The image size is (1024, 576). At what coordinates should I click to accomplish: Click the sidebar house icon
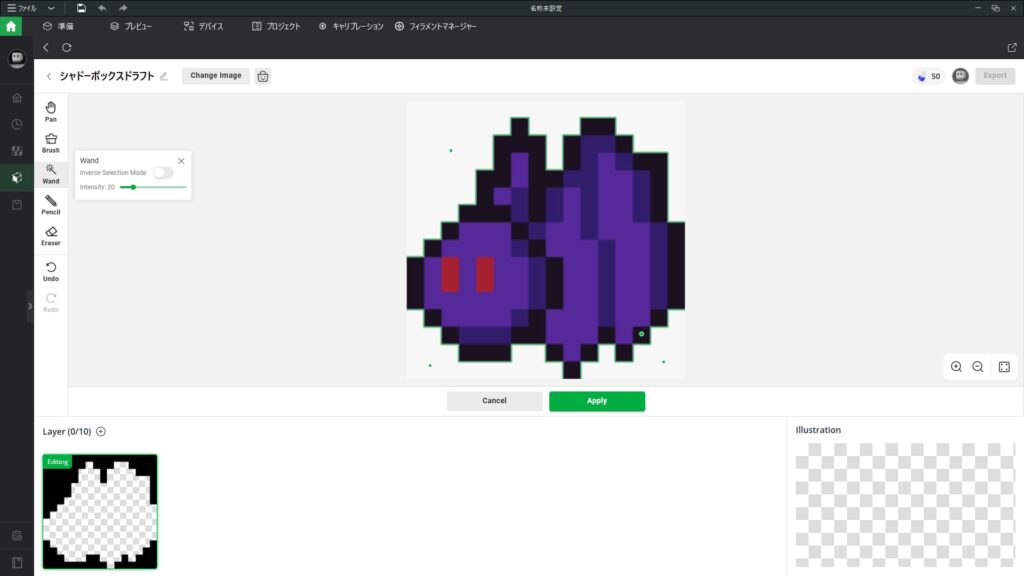click(17, 98)
